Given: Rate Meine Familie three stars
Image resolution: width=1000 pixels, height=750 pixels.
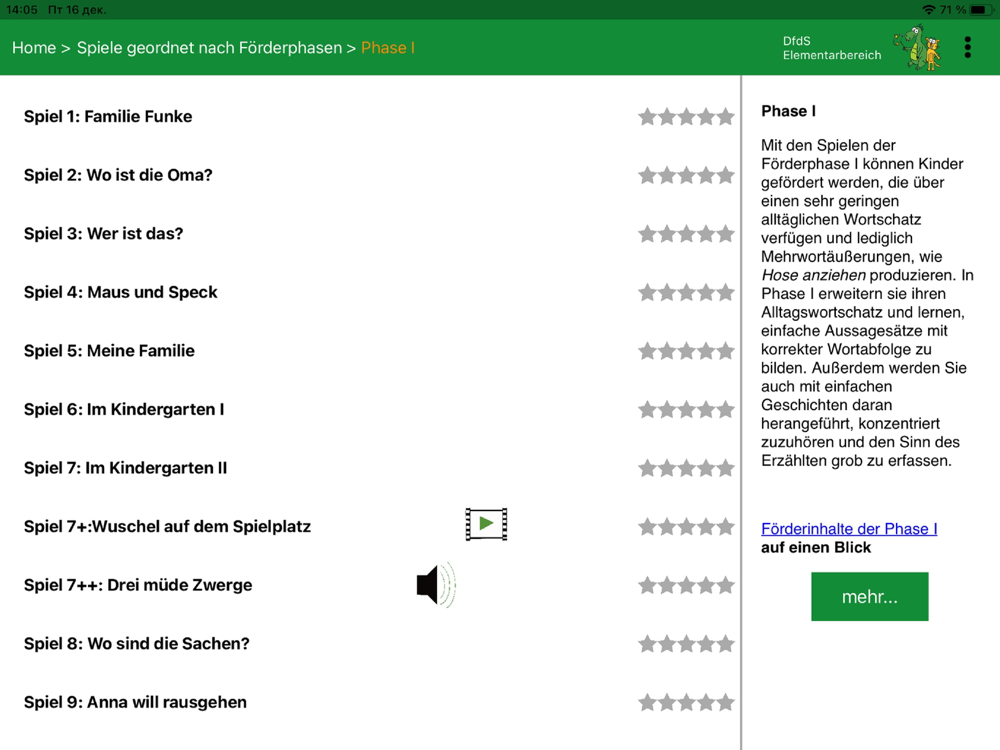Looking at the screenshot, I should [x=686, y=351].
